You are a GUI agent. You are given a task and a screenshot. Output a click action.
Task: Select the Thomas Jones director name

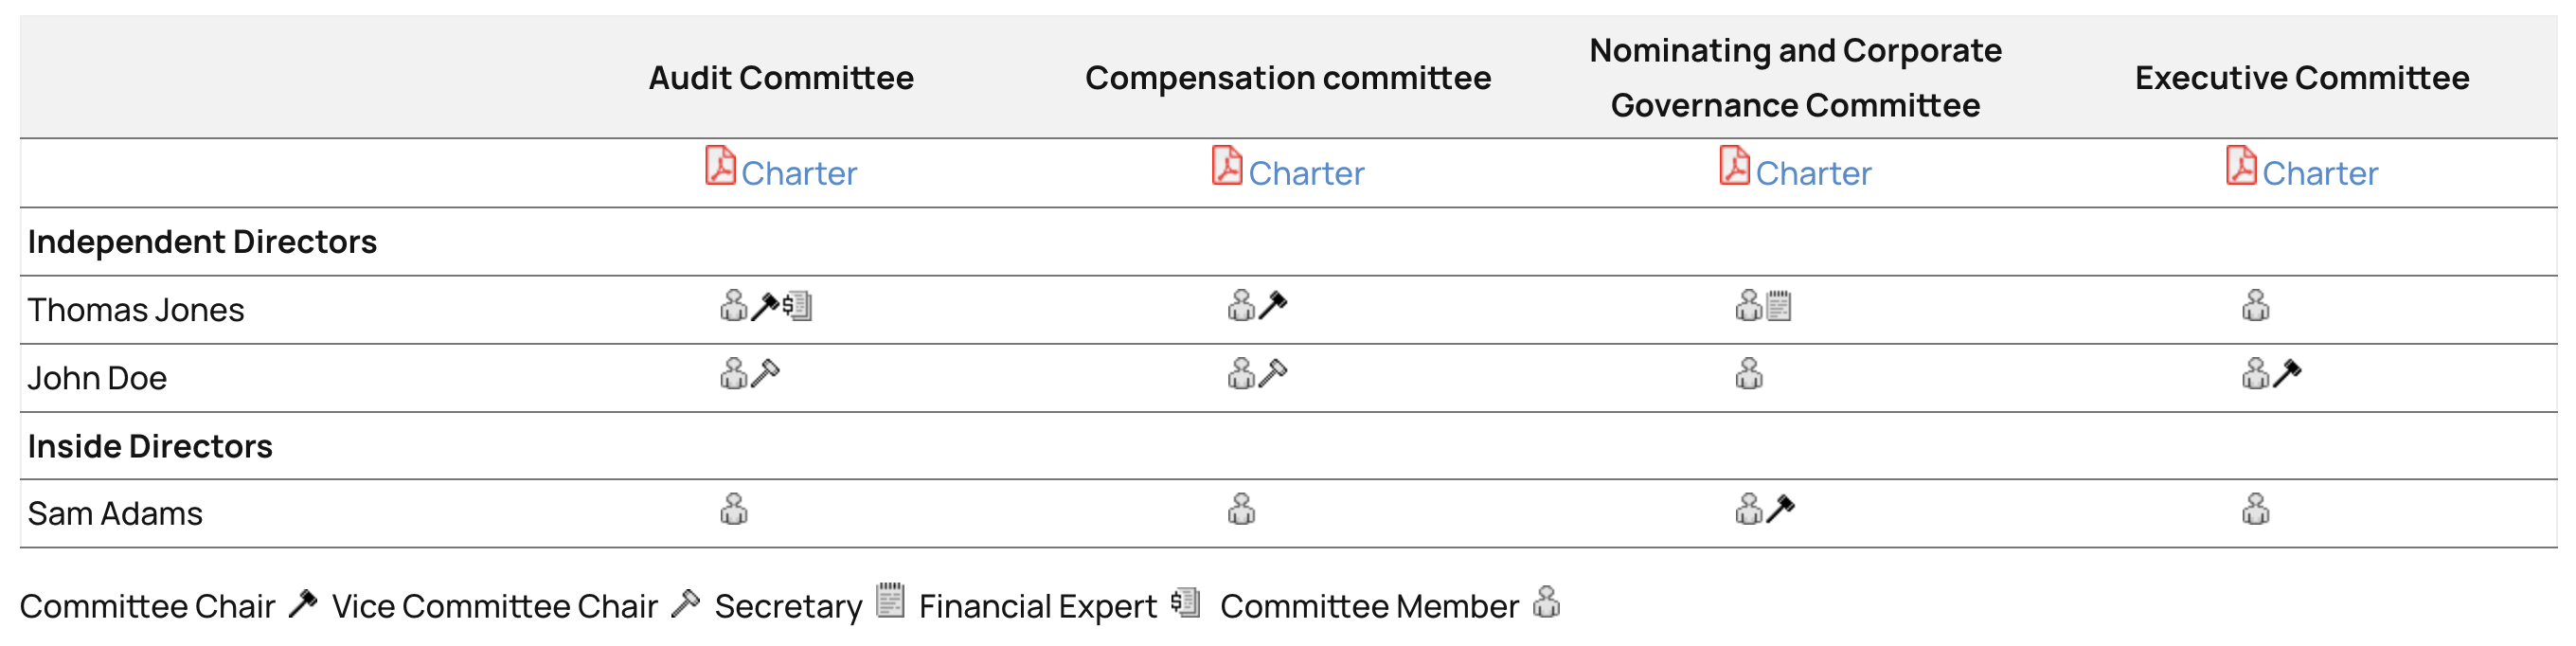[136, 310]
